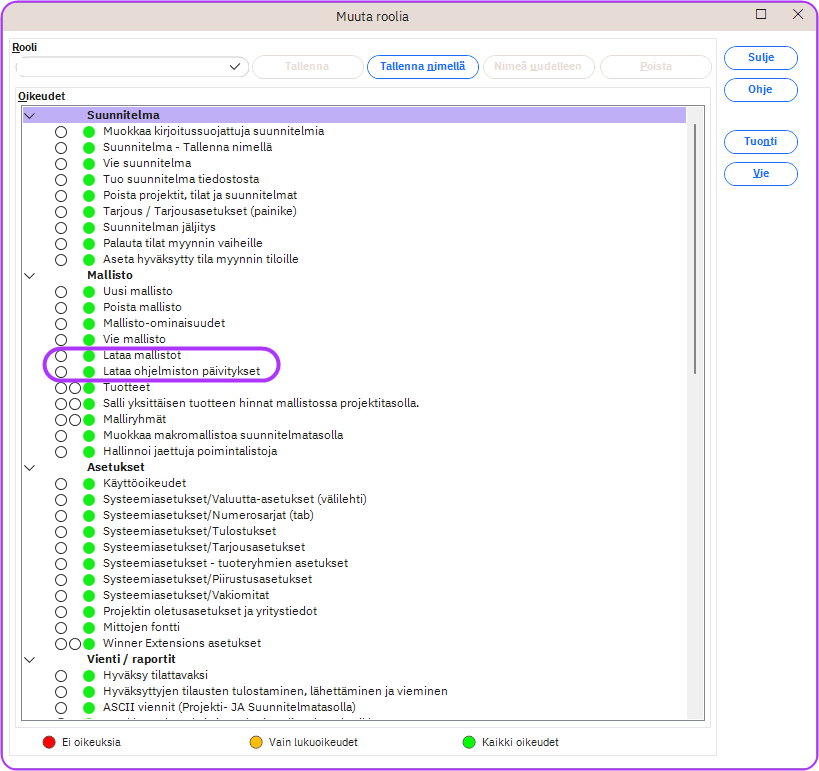Image resolution: width=819 pixels, height=771 pixels.
Task: Collapse the Asetukset category
Action: pyautogui.click(x=29, y=467)
